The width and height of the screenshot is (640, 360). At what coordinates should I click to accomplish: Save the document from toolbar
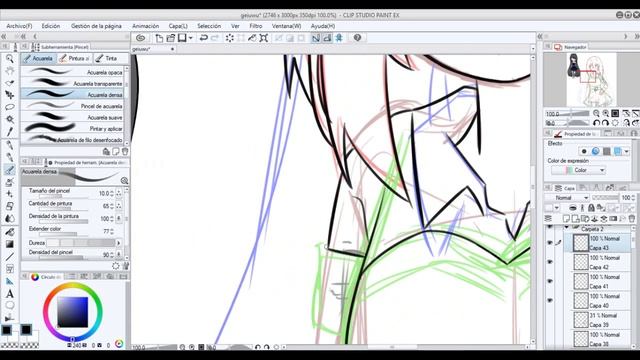182,38
